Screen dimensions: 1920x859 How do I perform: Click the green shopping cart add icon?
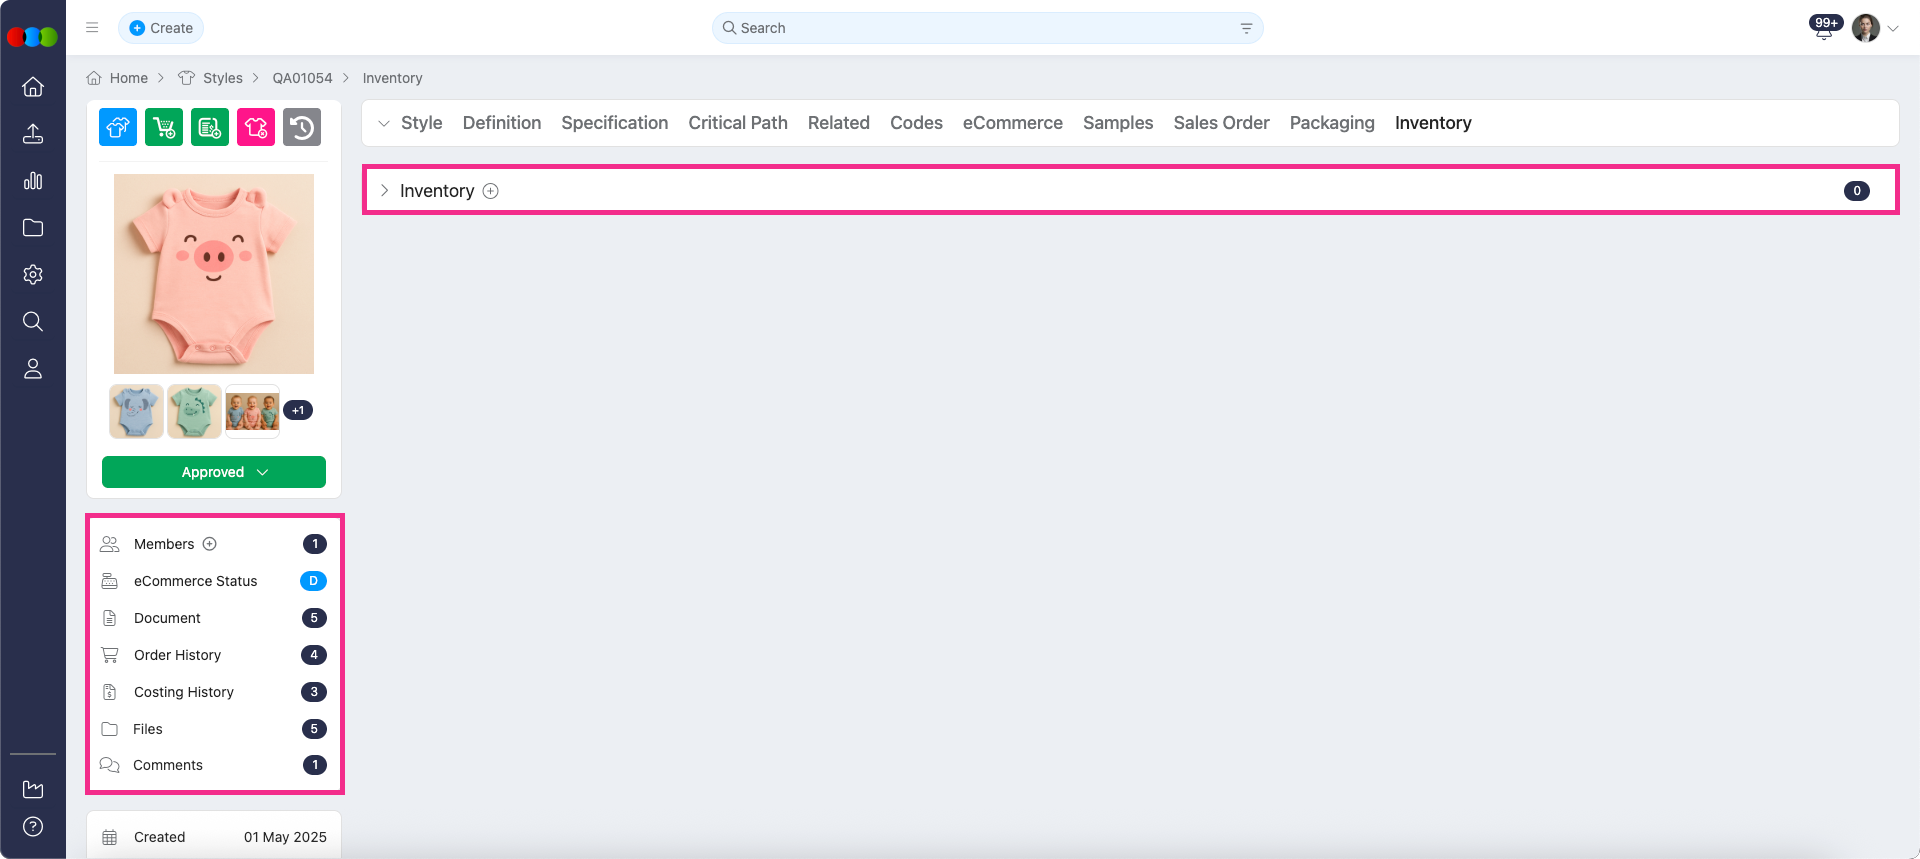pos(164,127)
